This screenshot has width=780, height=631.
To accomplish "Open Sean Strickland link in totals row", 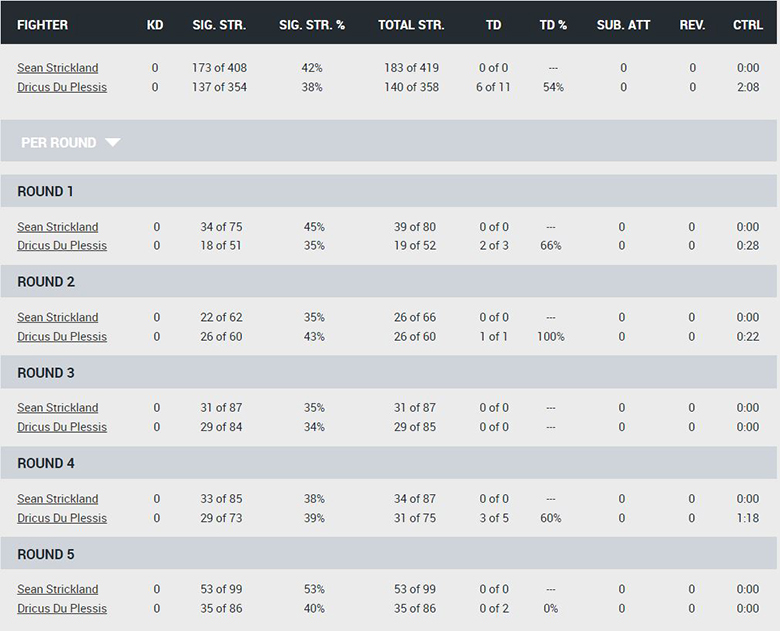I will coord(58,68).
